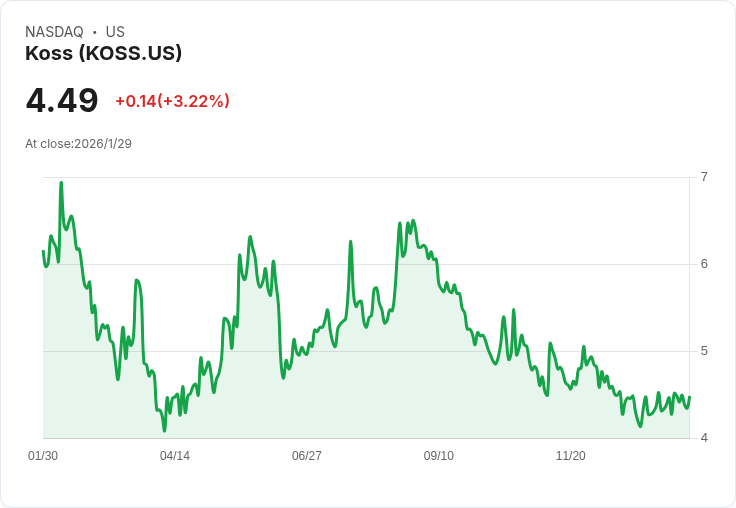Click the 09/10 x-axis date label
This screenshot has height=508, width=736.
pyautogui.click(x=439, y=455)
